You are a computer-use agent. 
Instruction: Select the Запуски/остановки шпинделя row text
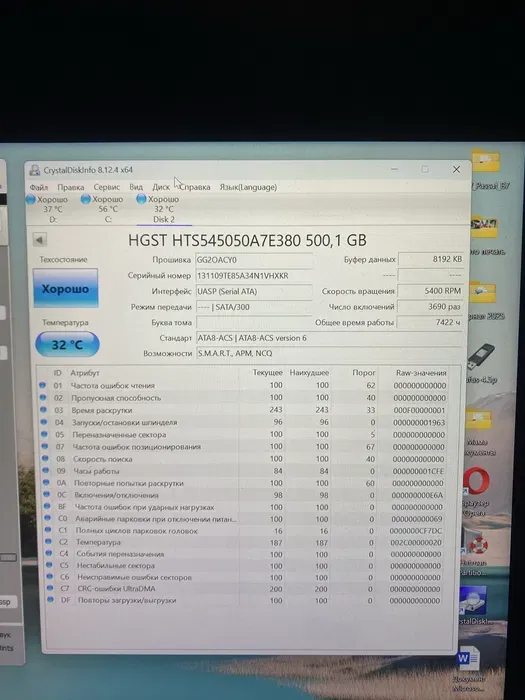click(125, 422)
